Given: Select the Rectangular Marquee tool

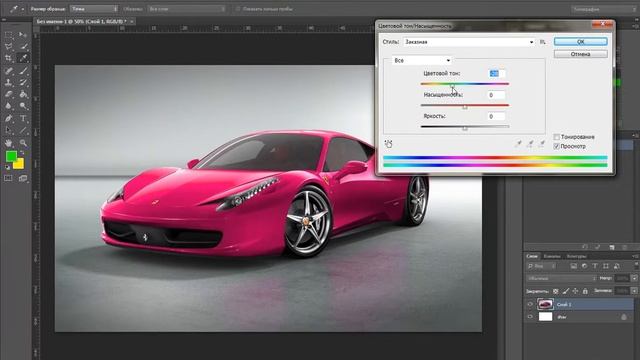Looking at the screenshot, I should point(9,36).
